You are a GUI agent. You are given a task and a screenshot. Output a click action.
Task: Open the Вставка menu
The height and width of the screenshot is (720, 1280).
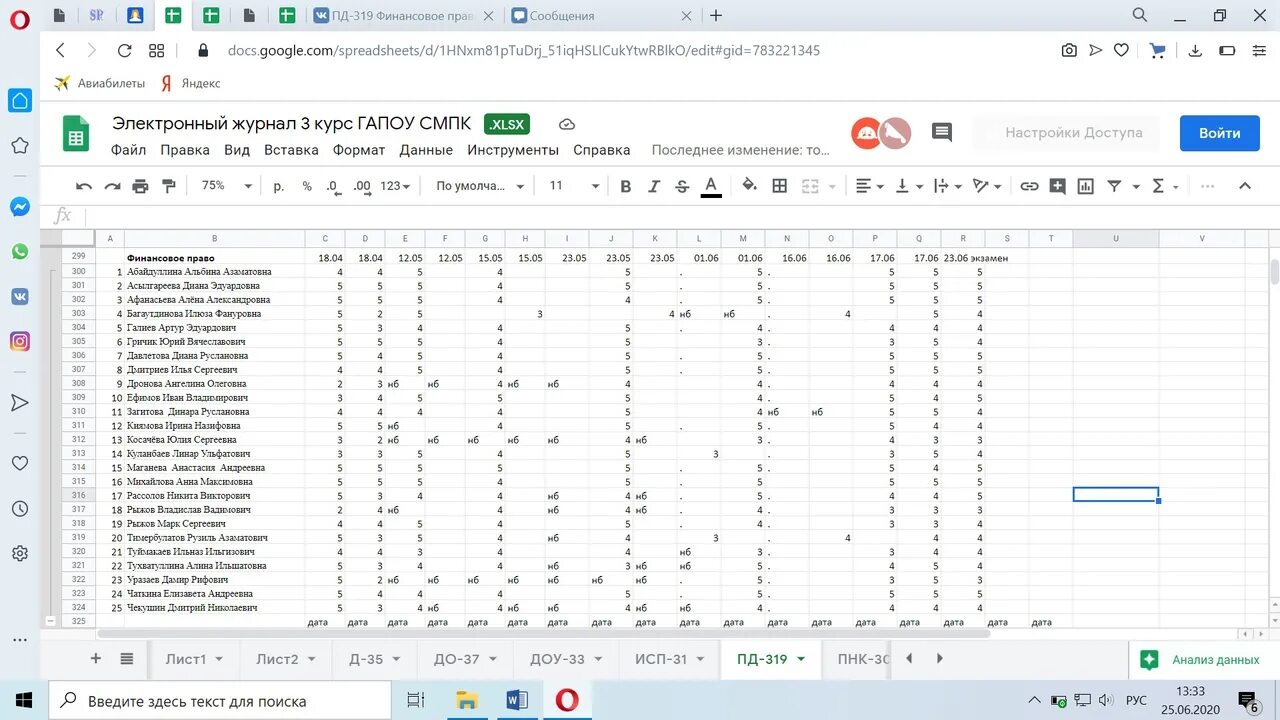(x=291, y=150)
